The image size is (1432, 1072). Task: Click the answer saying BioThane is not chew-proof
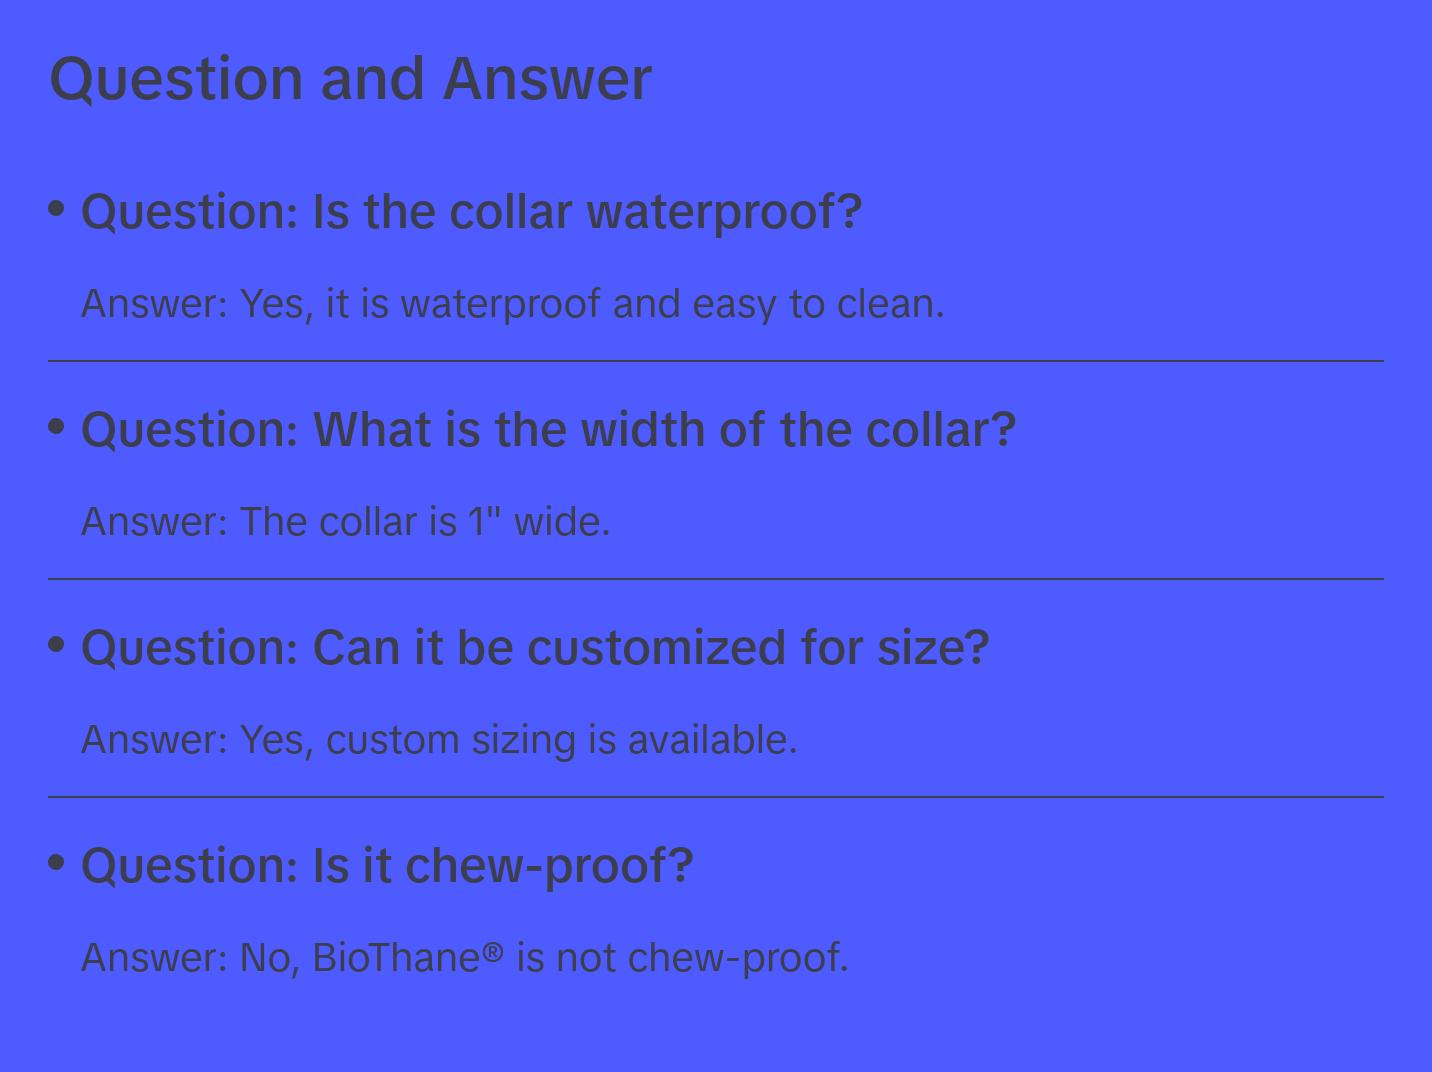464,958
